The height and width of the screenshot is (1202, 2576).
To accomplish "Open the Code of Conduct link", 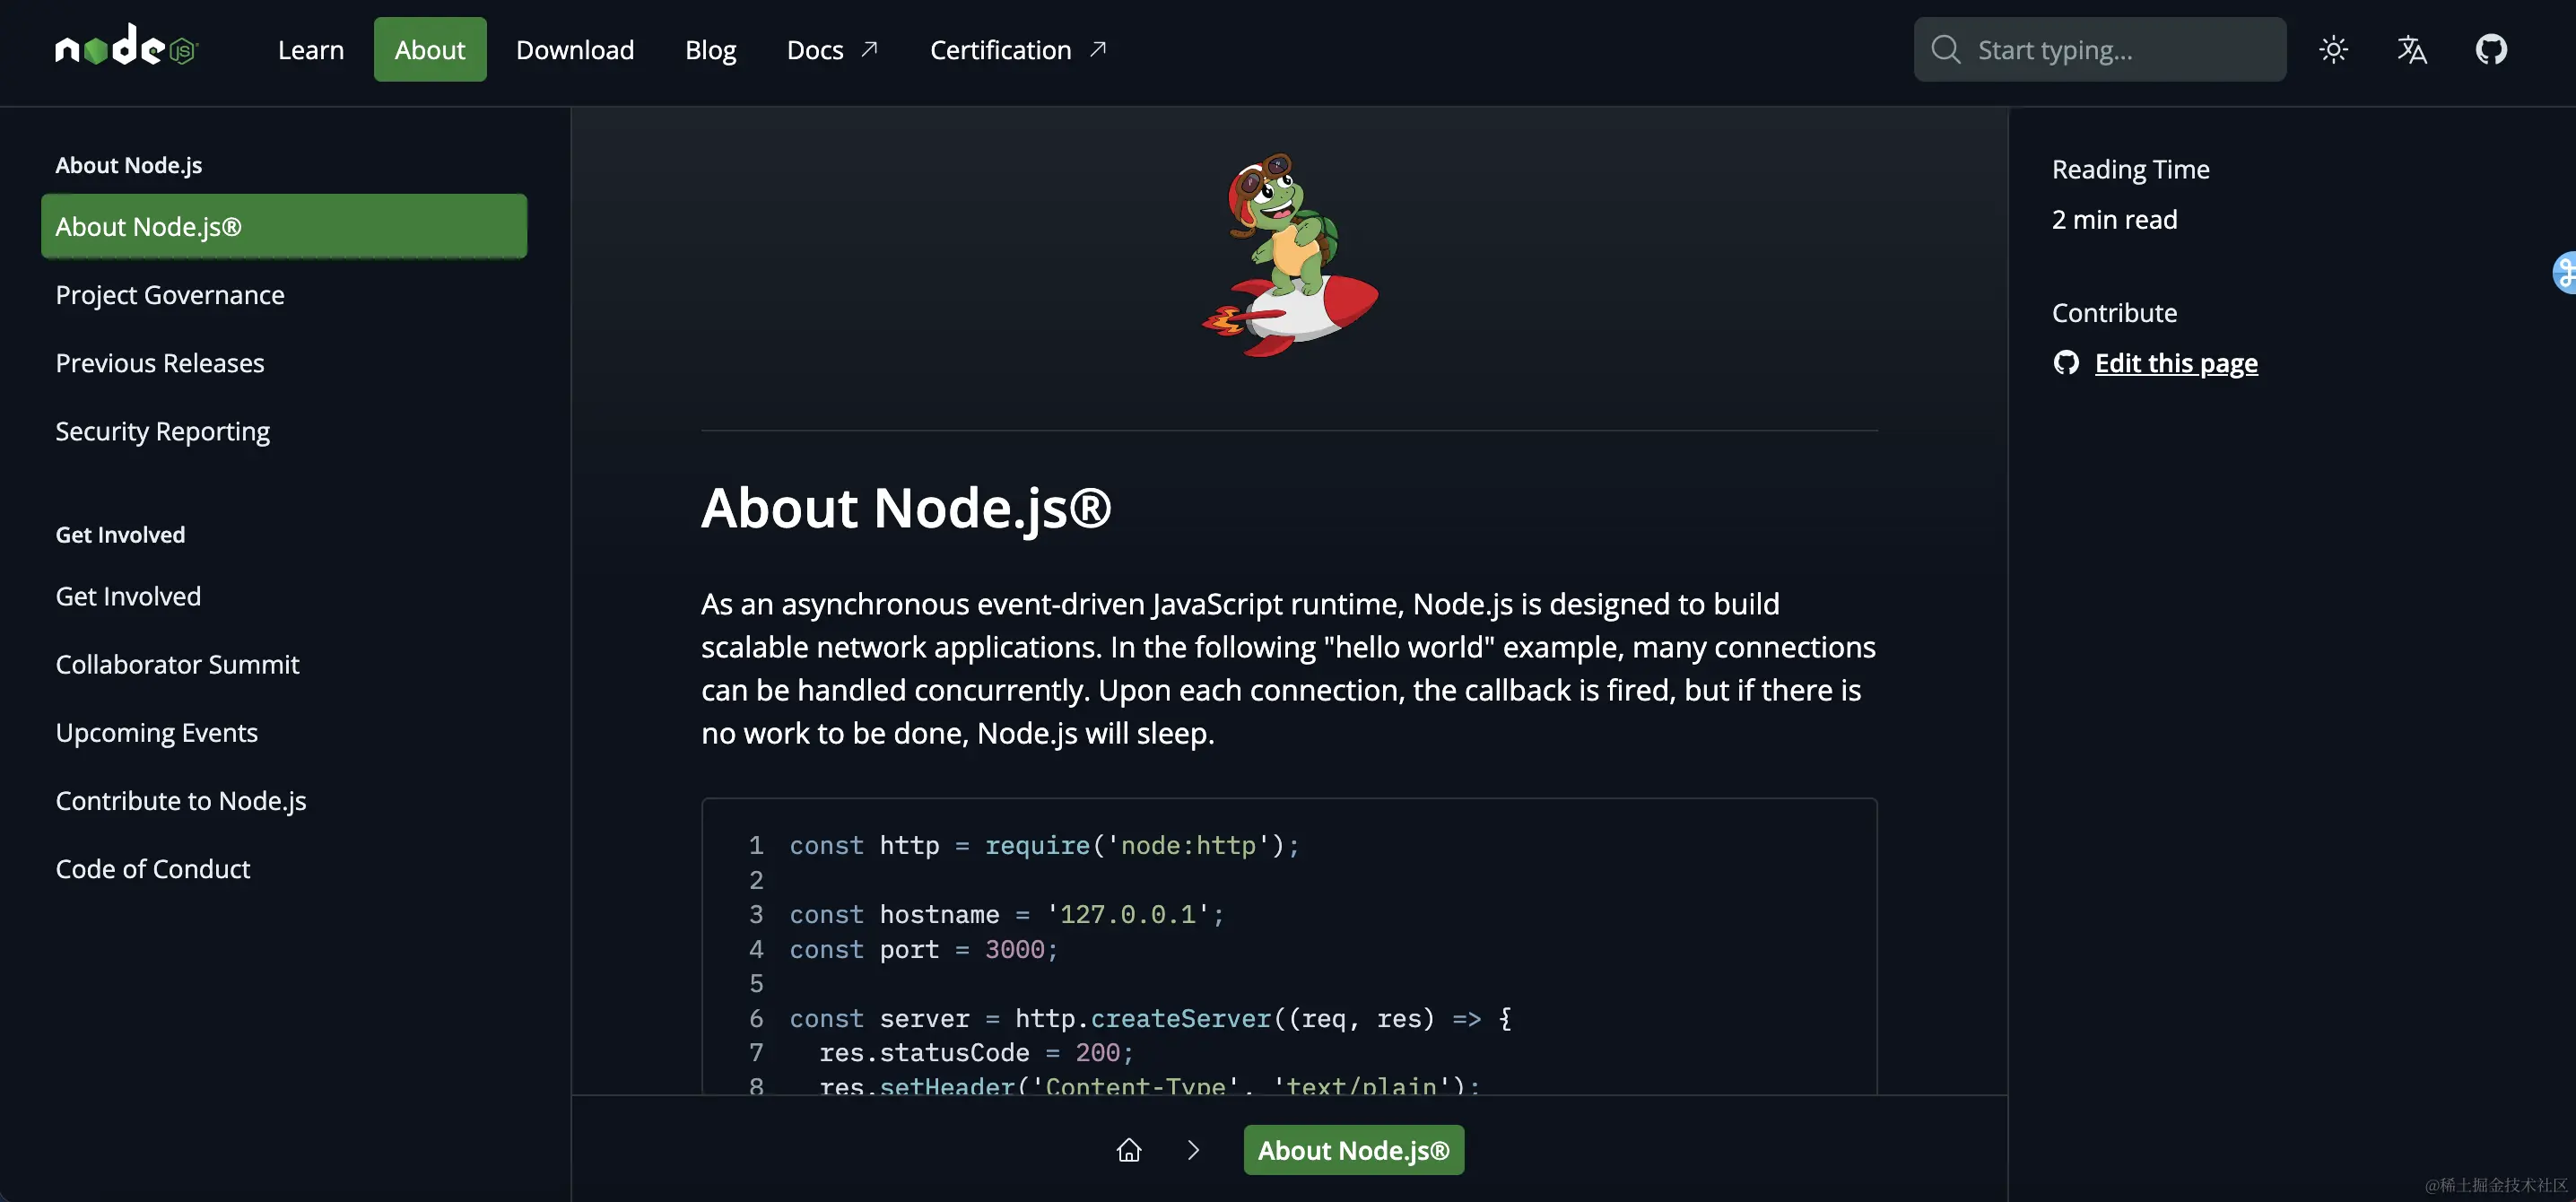I will 153,869.
